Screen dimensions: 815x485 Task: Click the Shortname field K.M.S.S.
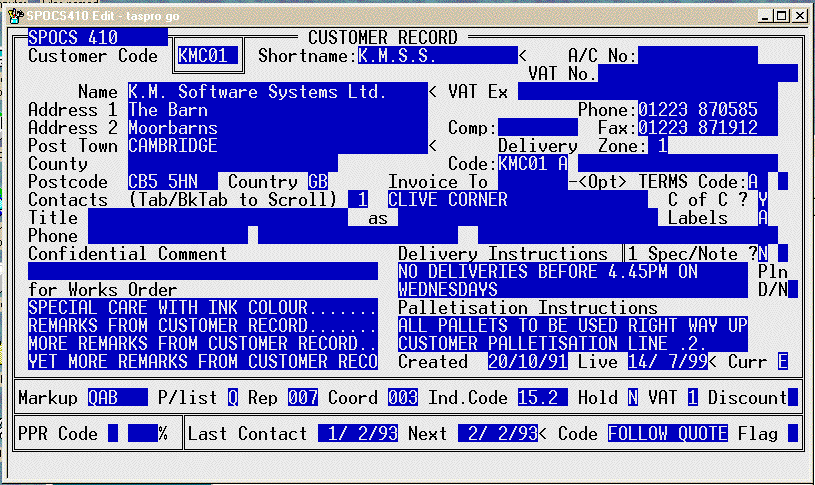click(x=437, y=56)
